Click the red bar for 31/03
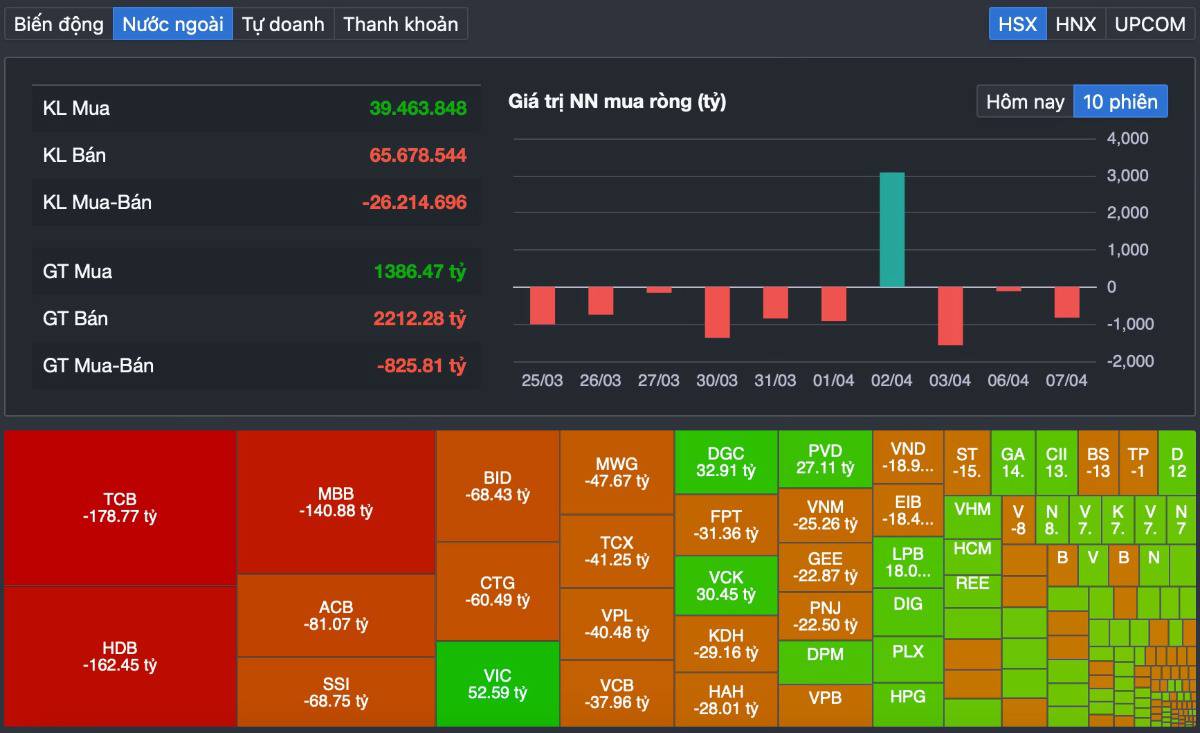Viewport: 1200px width, 733px height. pos(775,303)
